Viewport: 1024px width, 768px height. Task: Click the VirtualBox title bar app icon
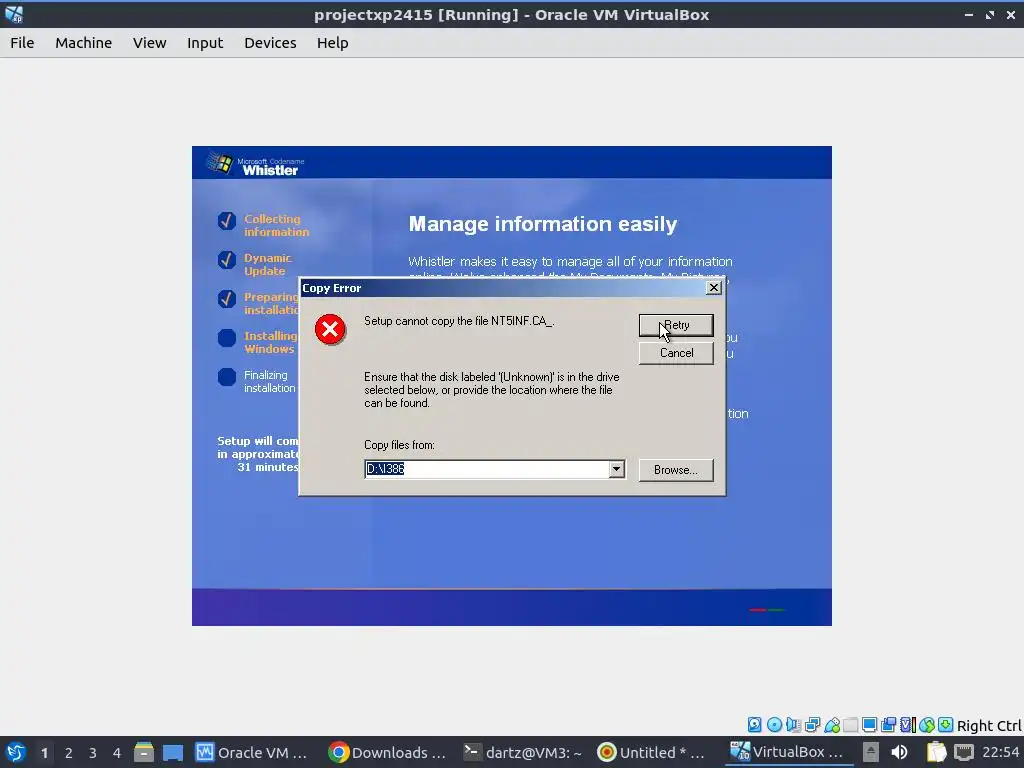coord(14,14)
